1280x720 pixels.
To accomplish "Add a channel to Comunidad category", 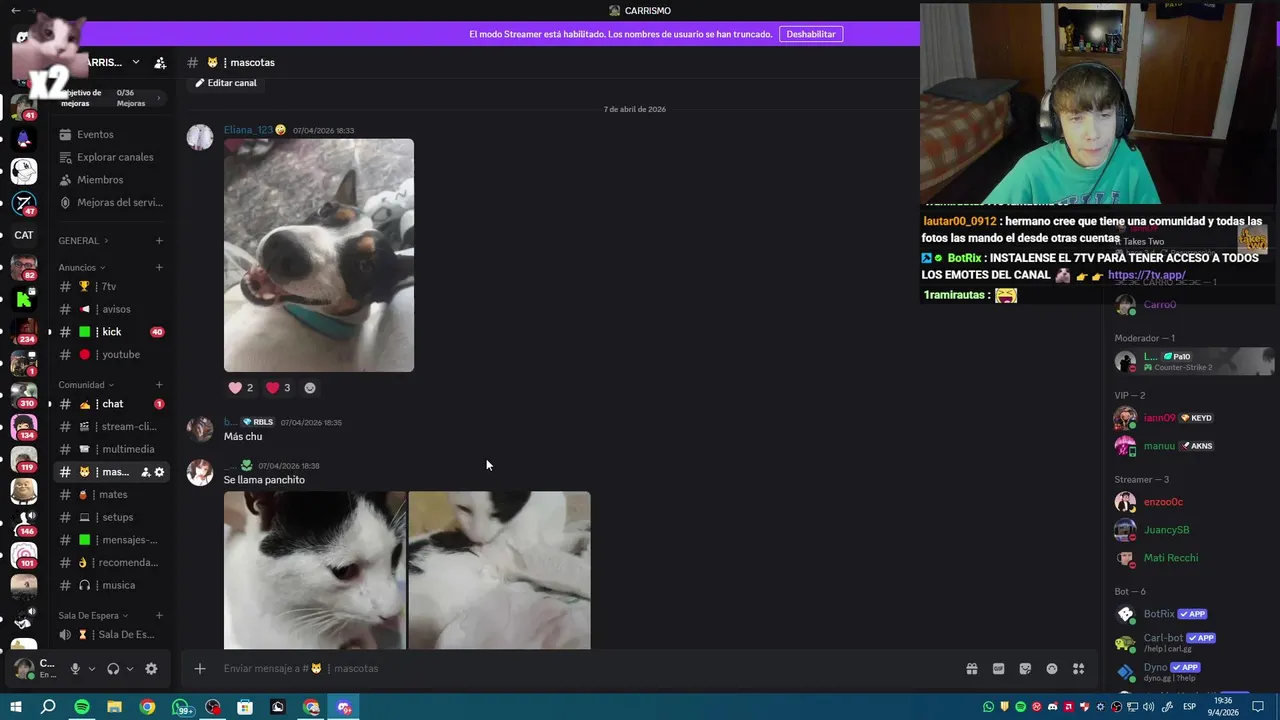I will pyautogui.click(x=159, y=385).
